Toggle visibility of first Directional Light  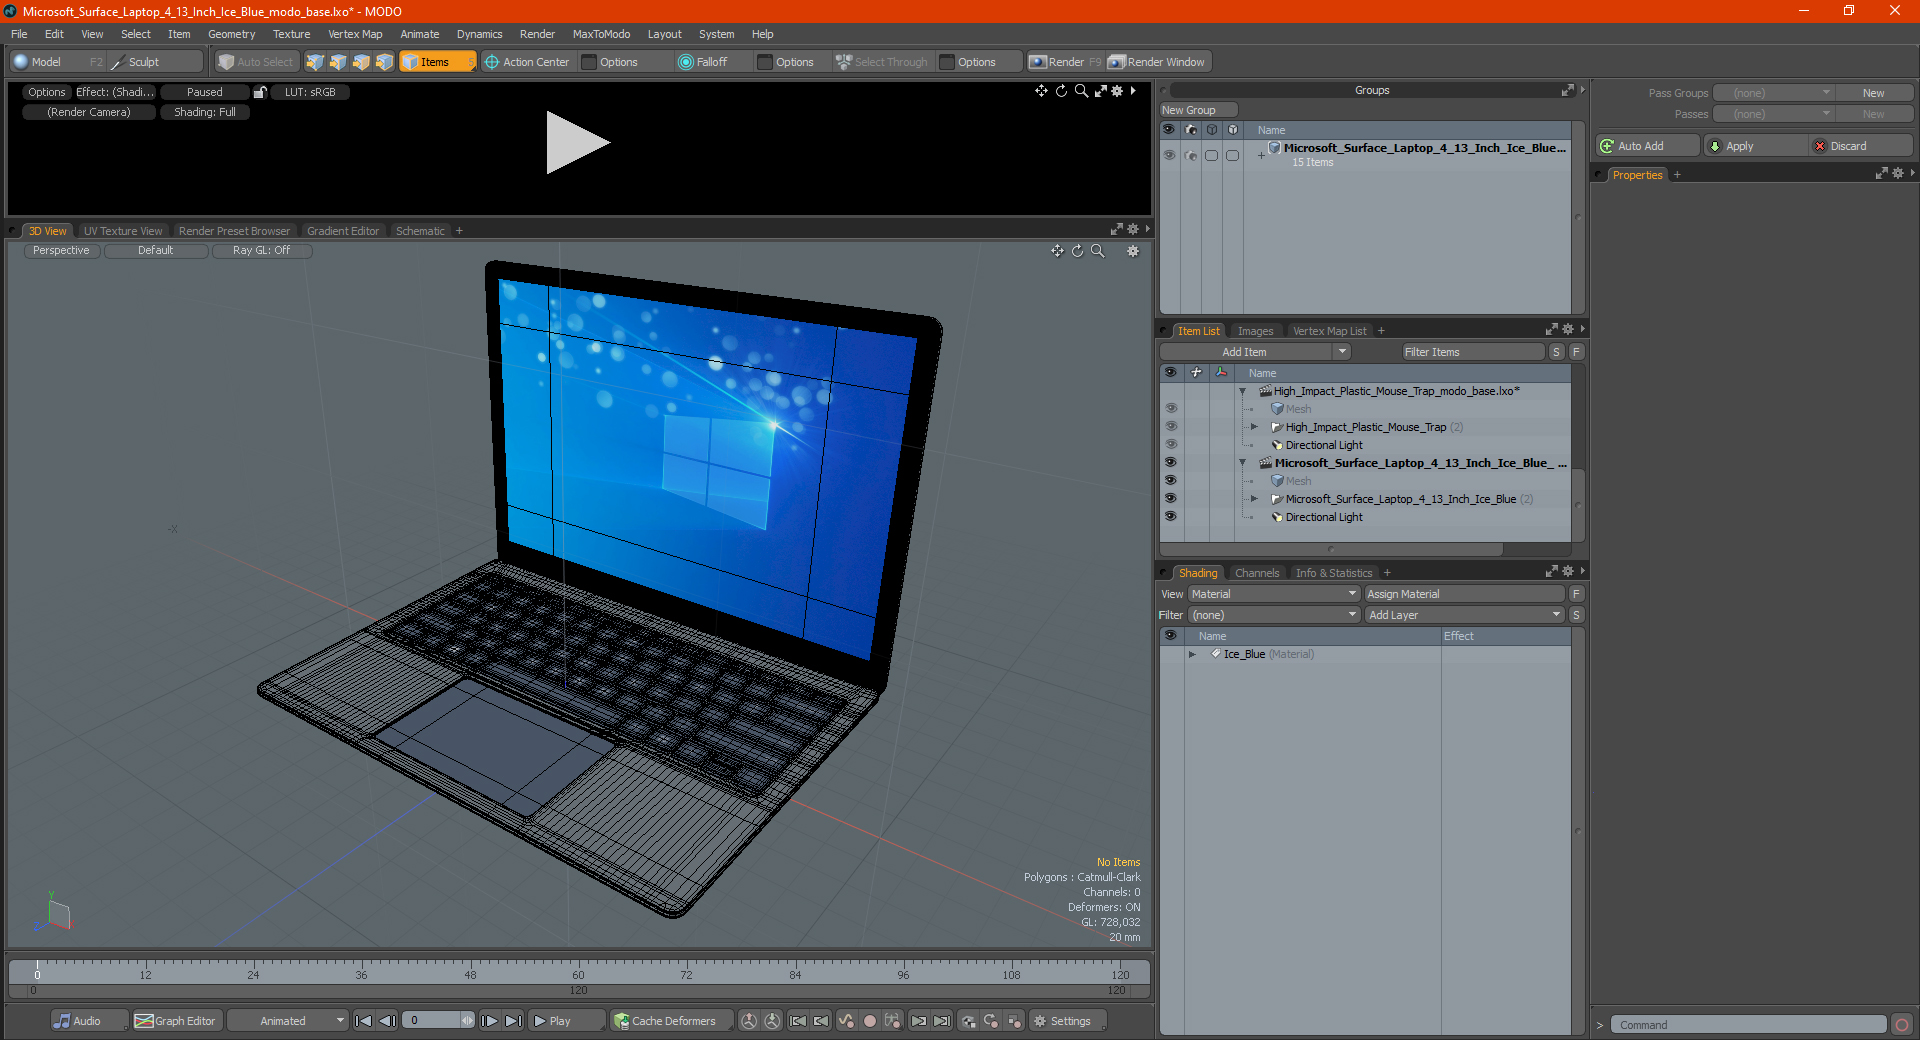(x=1170, y=445)
